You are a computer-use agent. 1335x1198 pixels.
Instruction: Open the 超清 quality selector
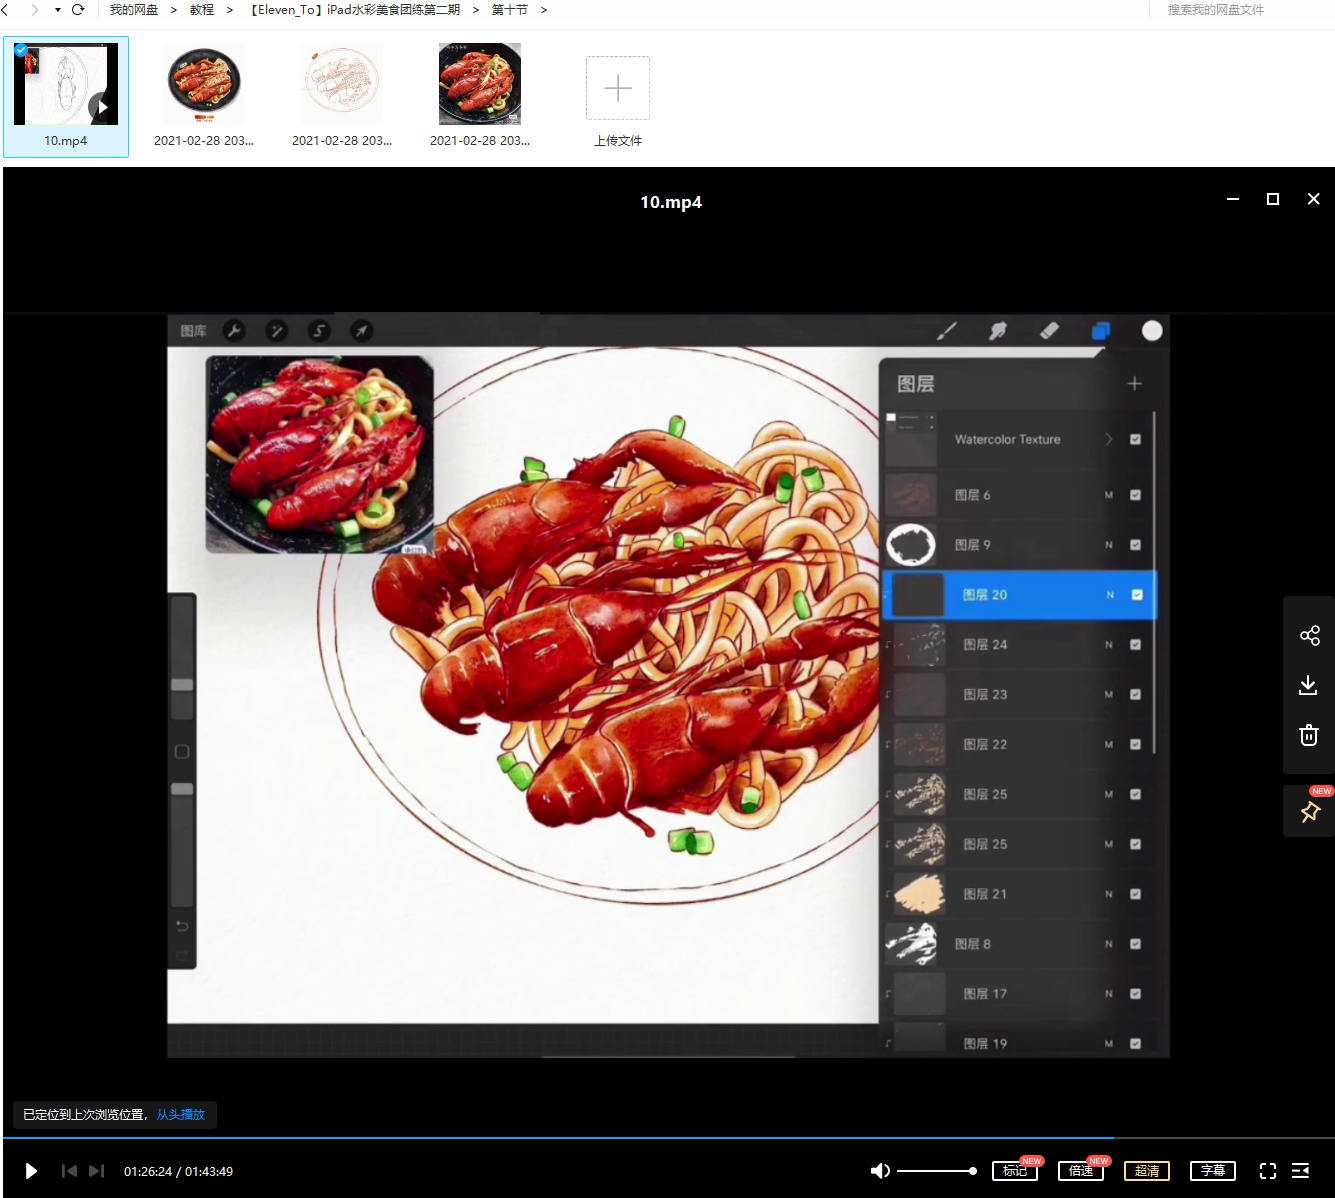coord(1147,1171)
